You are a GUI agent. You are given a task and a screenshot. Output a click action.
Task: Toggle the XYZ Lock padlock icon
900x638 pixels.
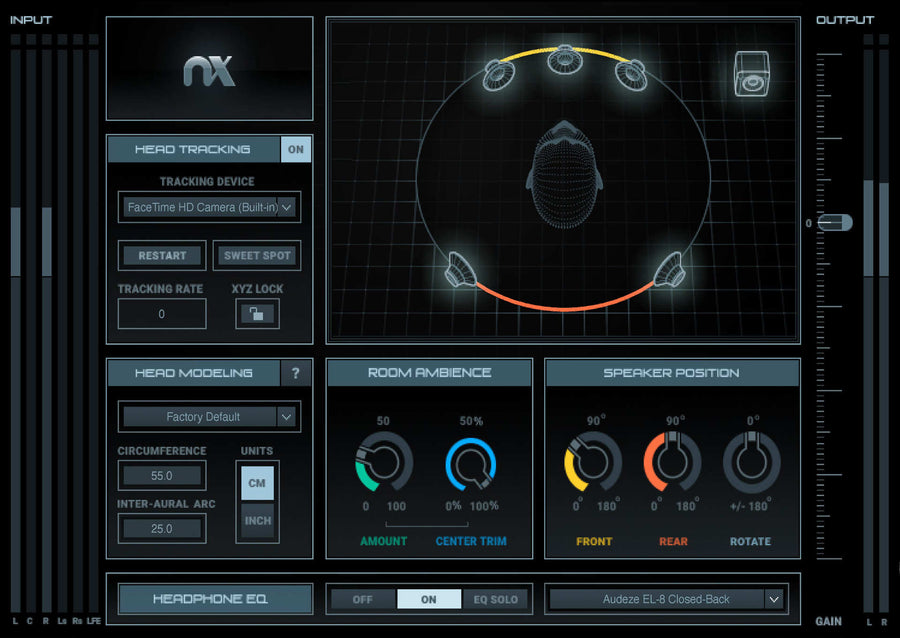point(257,313)
